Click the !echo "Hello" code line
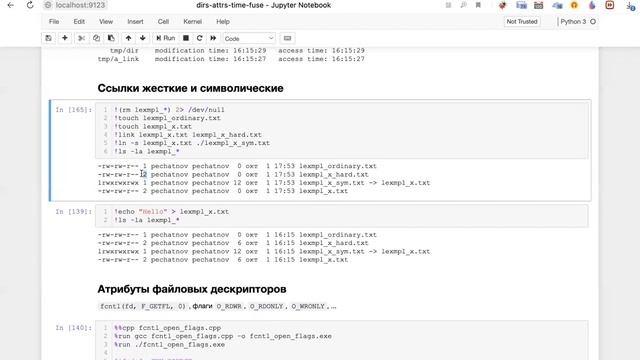 point(171,211)
